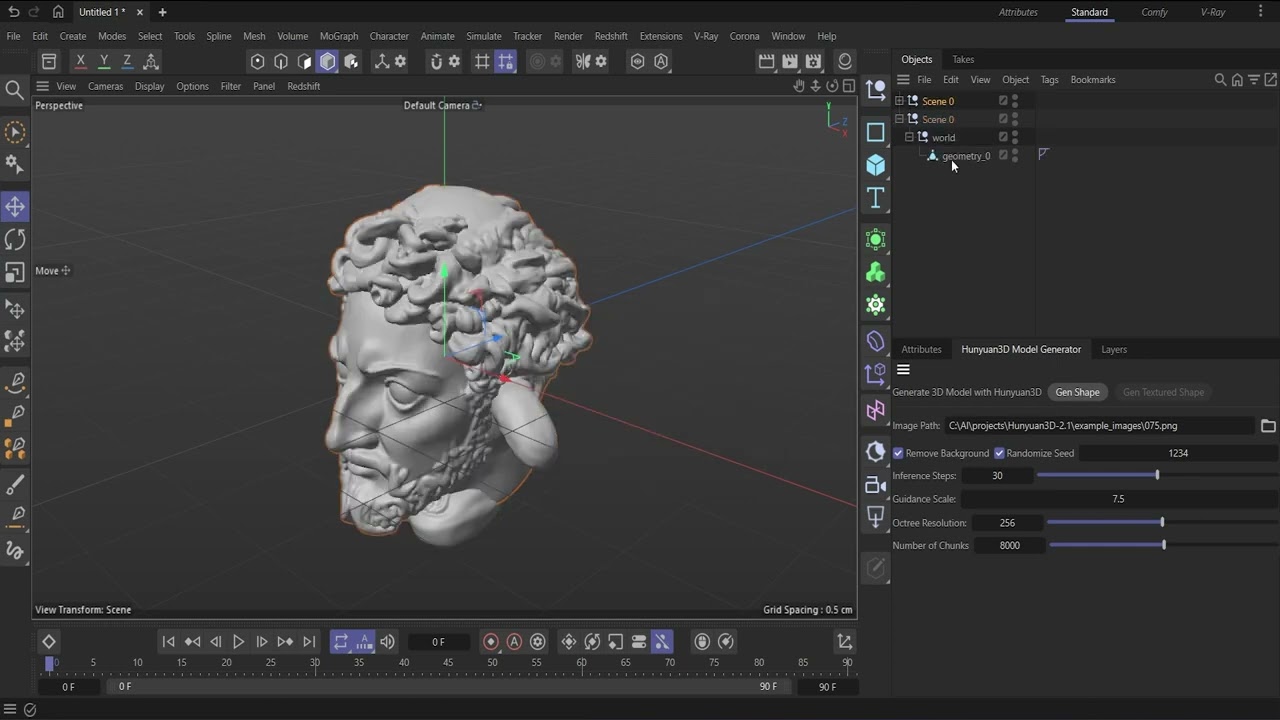The height and width of the screenshot is (720, 1280).
Task: Switch to the Takes tab
Action: (x=963, y=59)
